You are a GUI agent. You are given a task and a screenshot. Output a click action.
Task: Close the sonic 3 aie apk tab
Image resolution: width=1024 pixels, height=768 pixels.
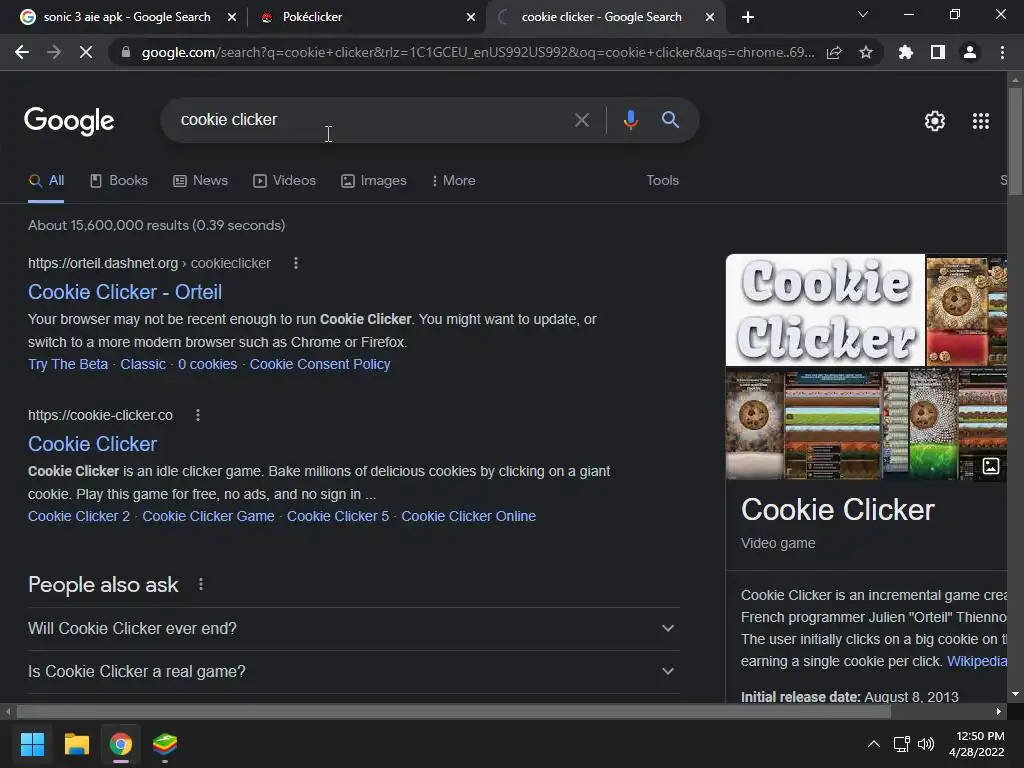click(x=232, y=17)
